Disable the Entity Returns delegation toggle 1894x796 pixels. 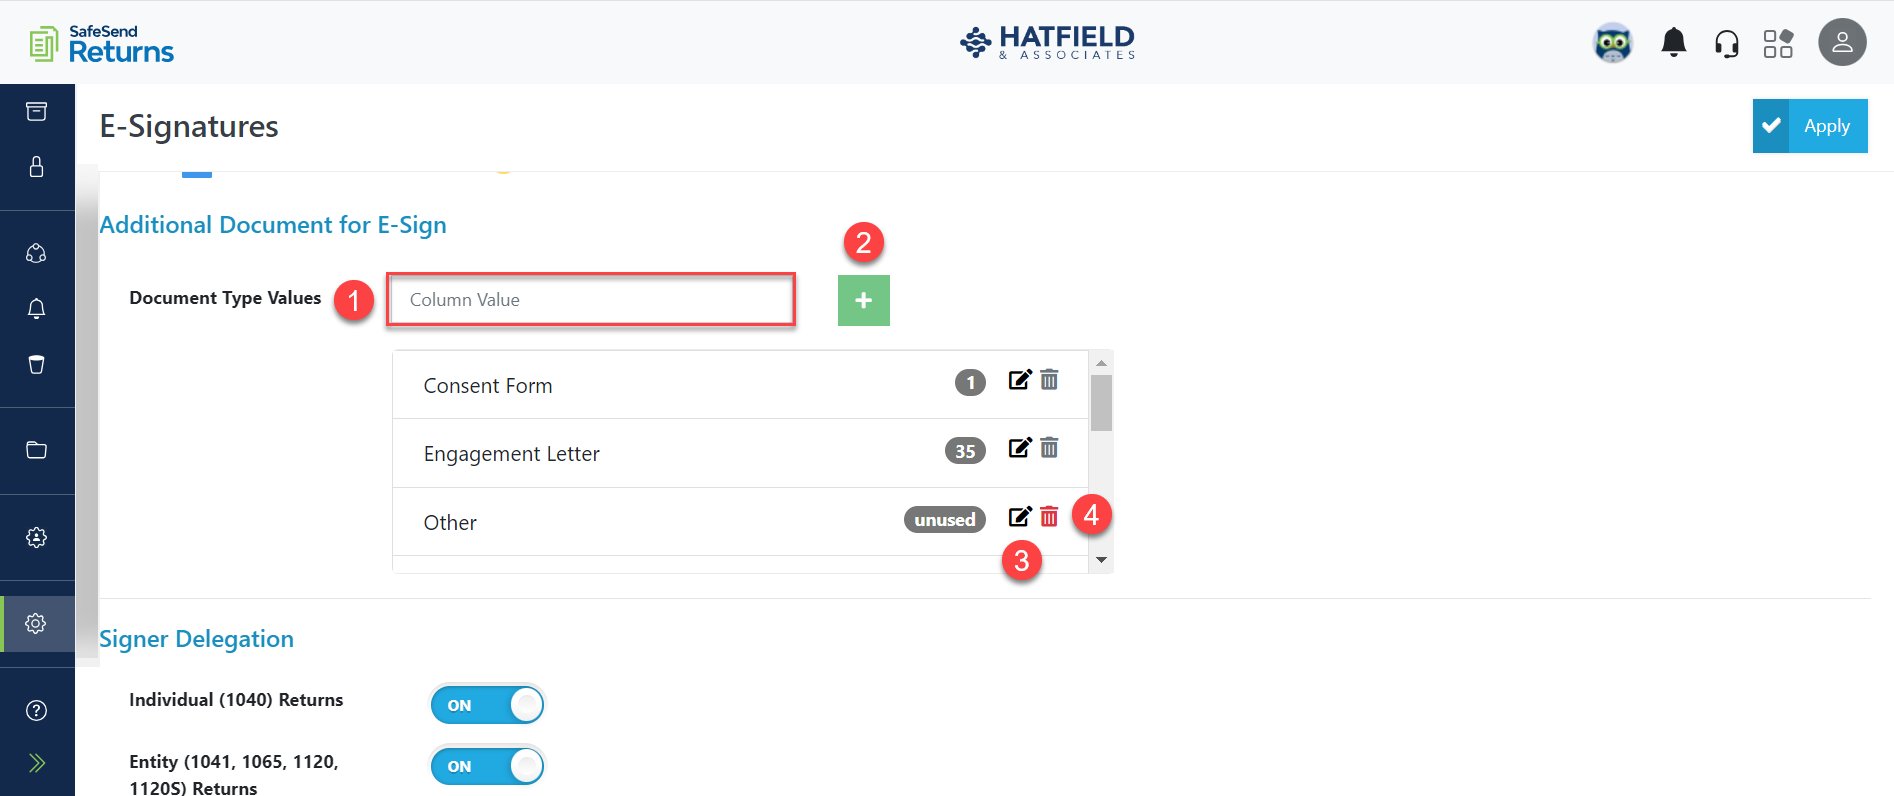click(487, 766)
